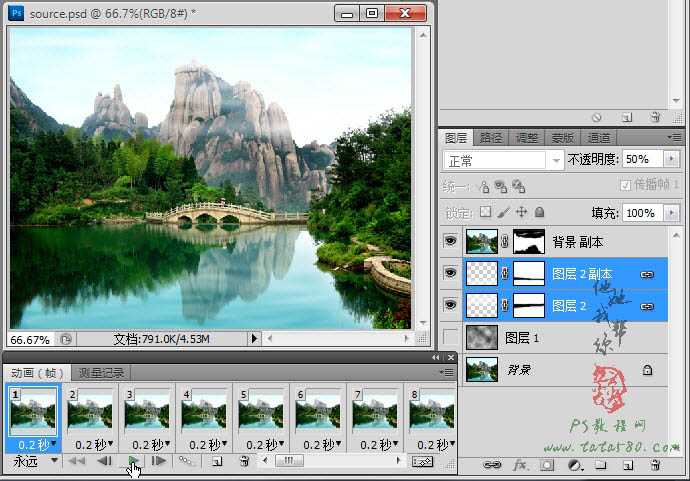Open the Layers panel flyout menu
This screenshot has width=690, height=481.
click(675, 138)
